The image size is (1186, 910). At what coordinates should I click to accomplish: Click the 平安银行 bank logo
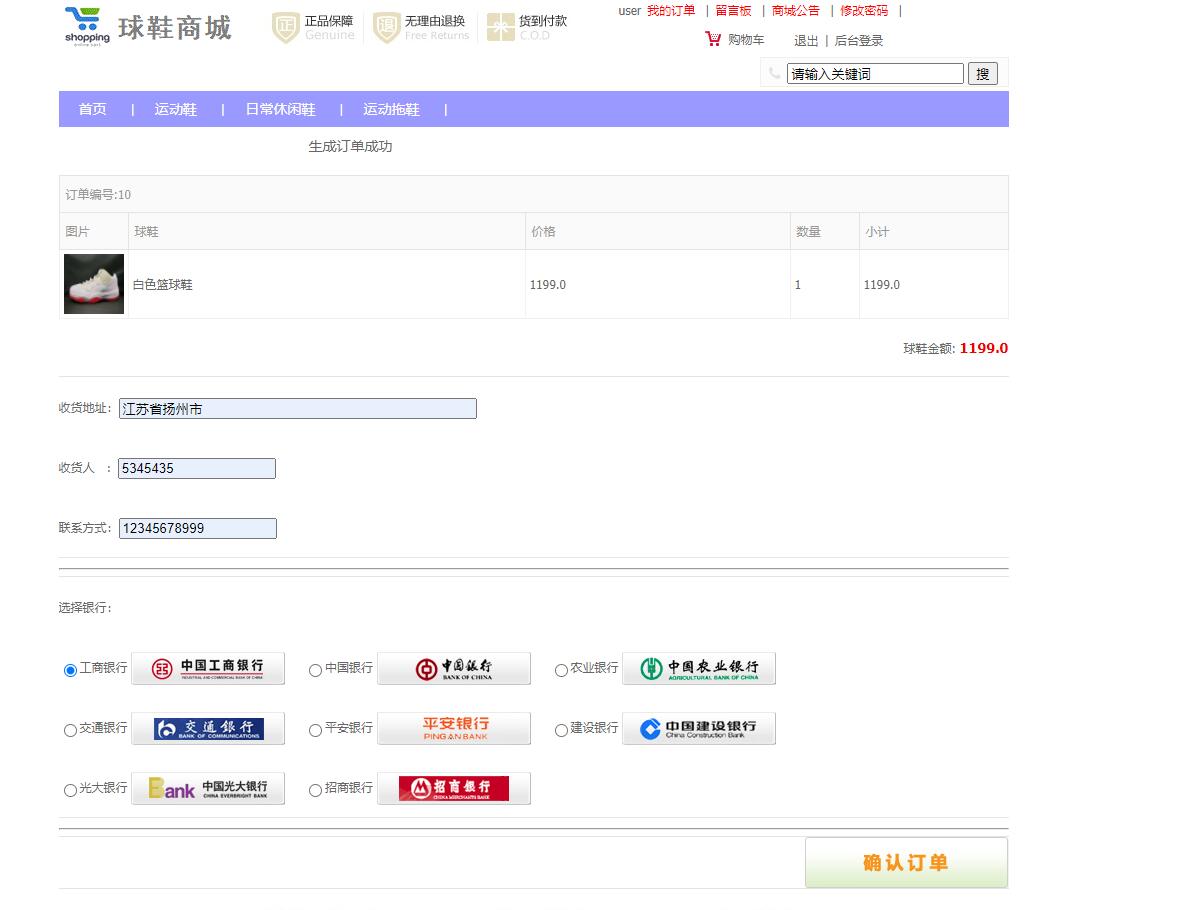454,728
